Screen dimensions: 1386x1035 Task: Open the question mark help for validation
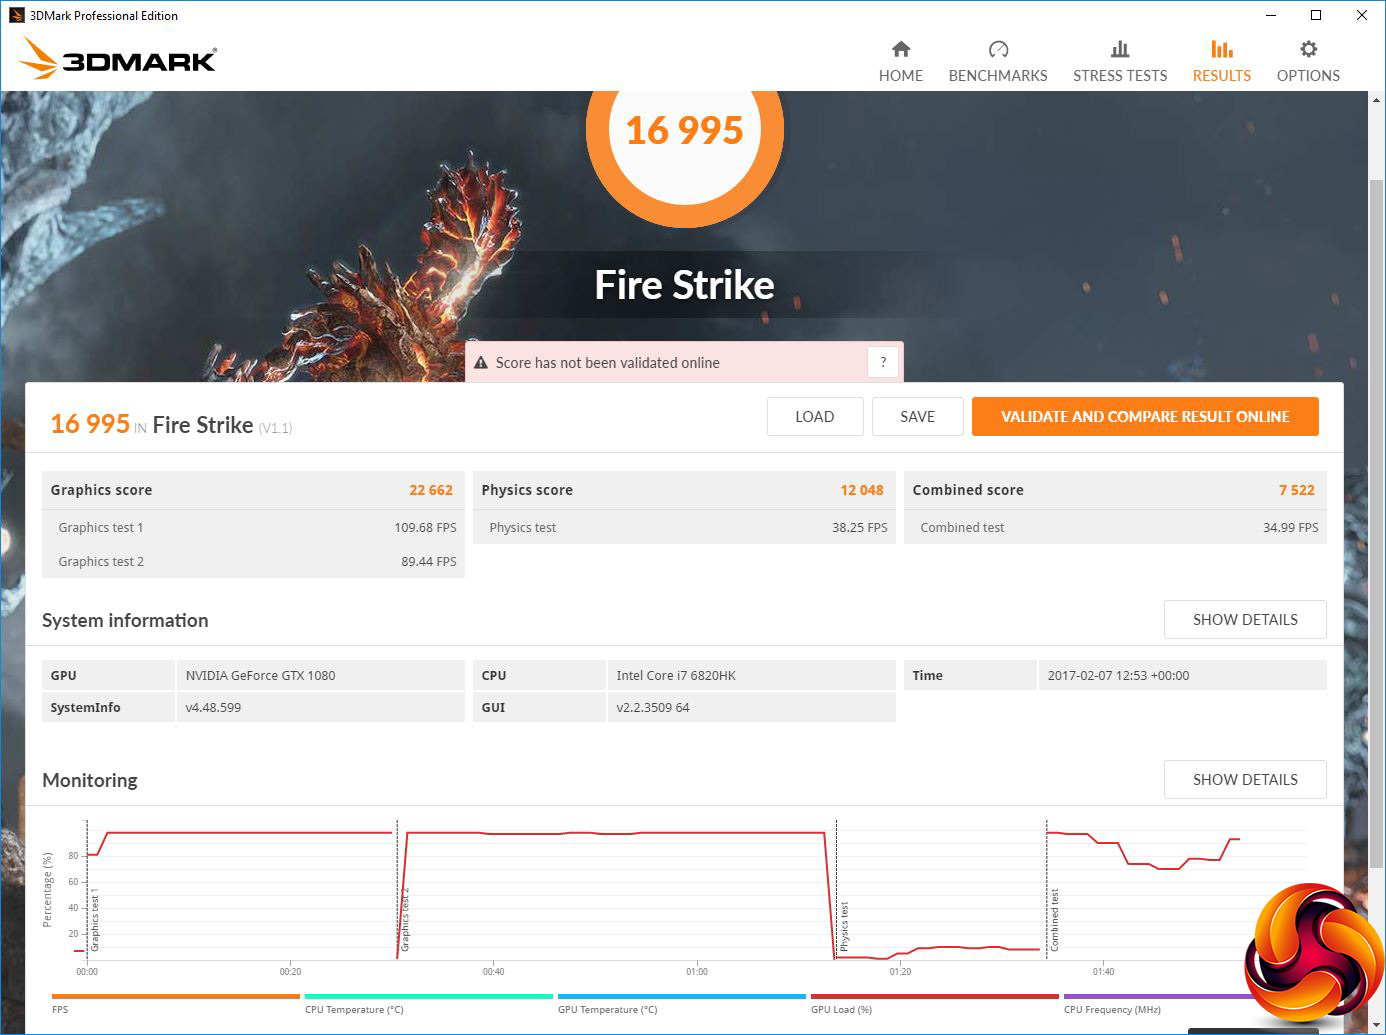tap(883, 362)
